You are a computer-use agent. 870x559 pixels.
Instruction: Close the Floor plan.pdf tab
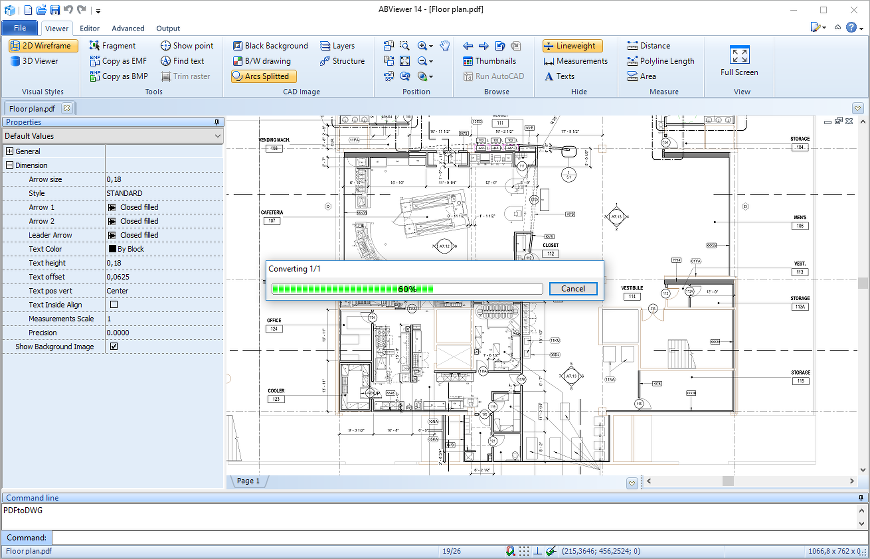tap(67, 108)
